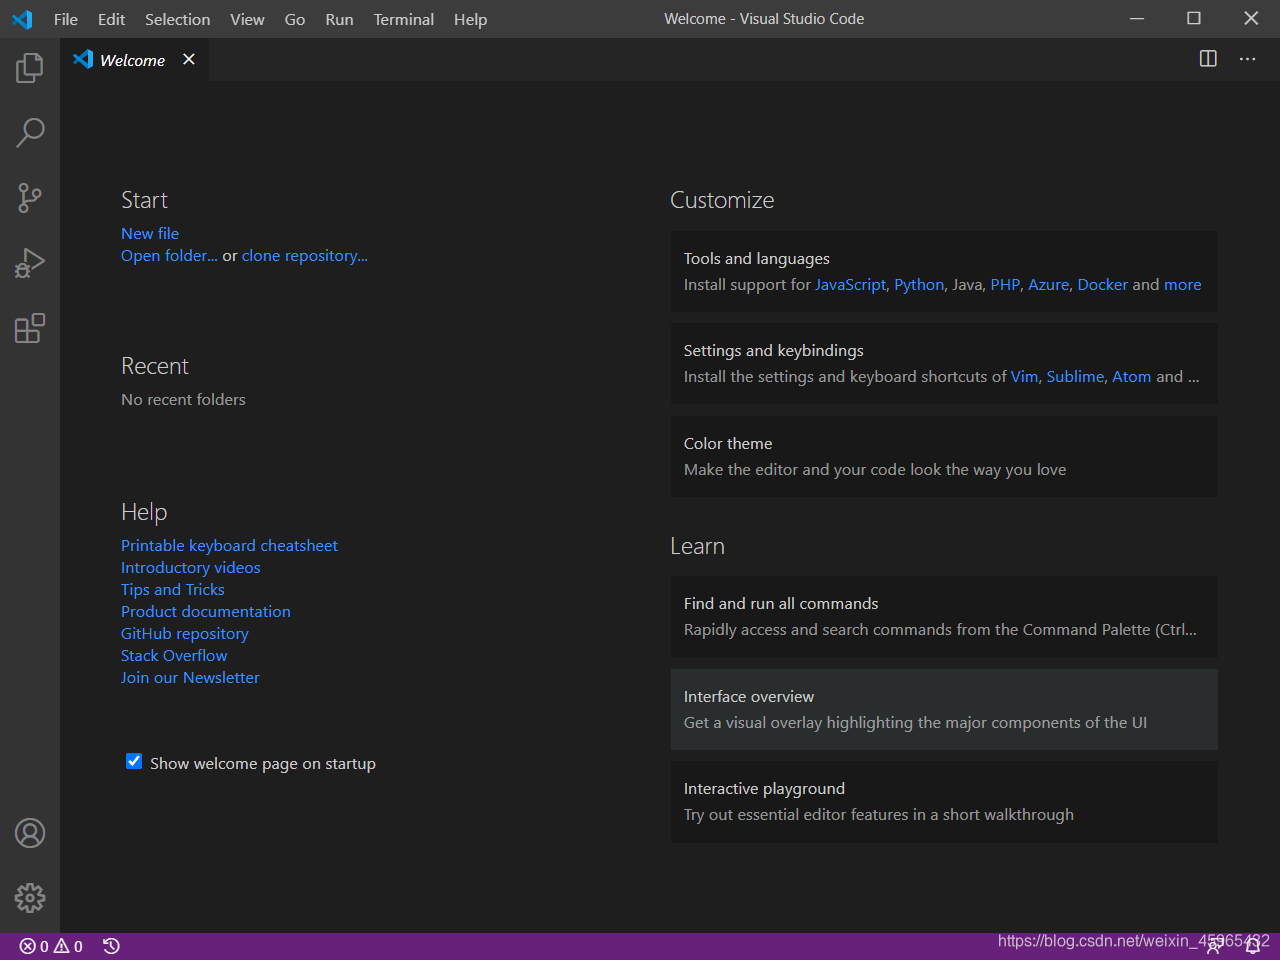Open the More Actions ellipsis menu
Viewport: 1280px width, 960px height.
pos(1247,59)
